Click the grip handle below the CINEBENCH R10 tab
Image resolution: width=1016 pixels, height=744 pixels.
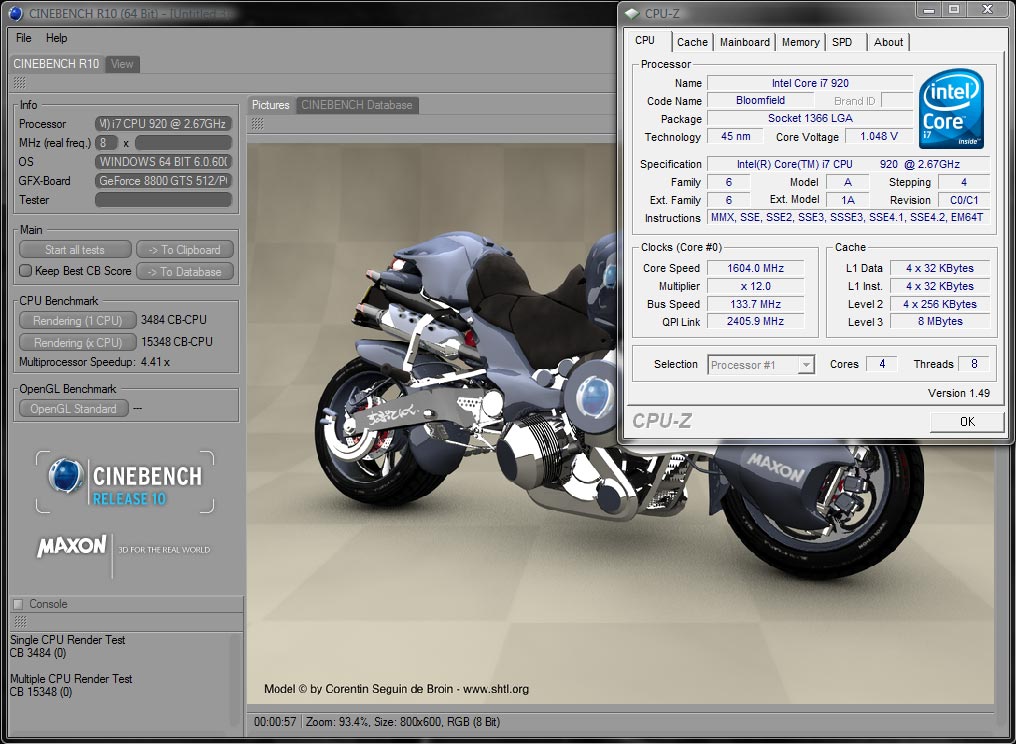click(x=19, y=82)
